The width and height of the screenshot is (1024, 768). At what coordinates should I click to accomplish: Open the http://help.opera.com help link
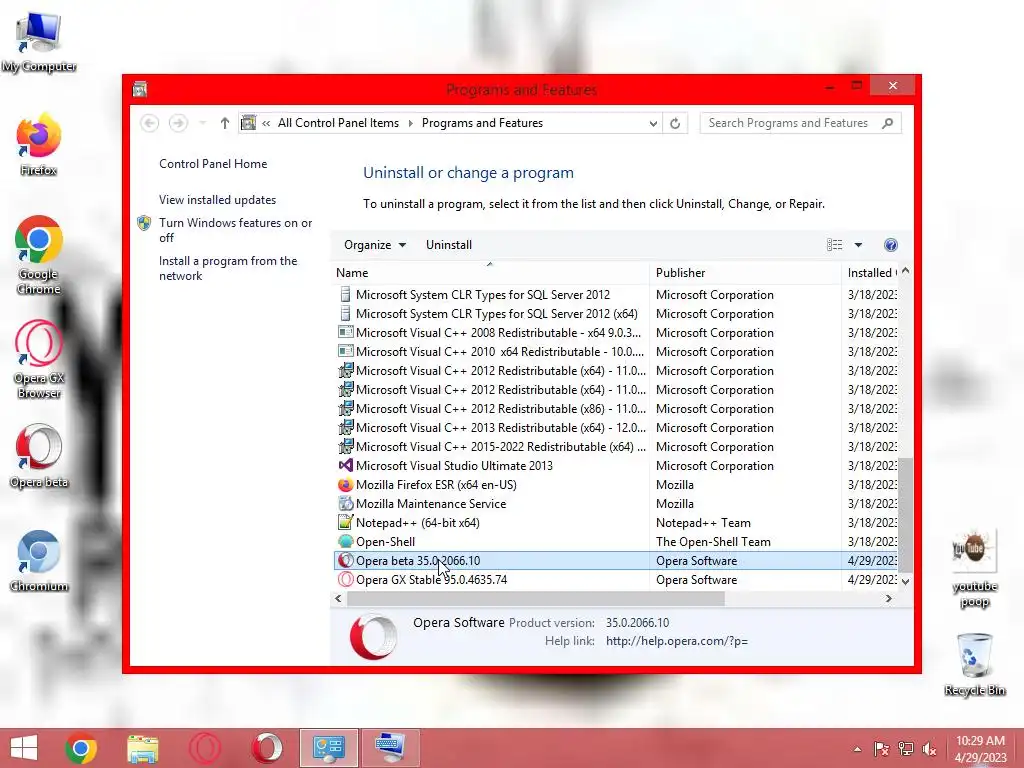677,641
